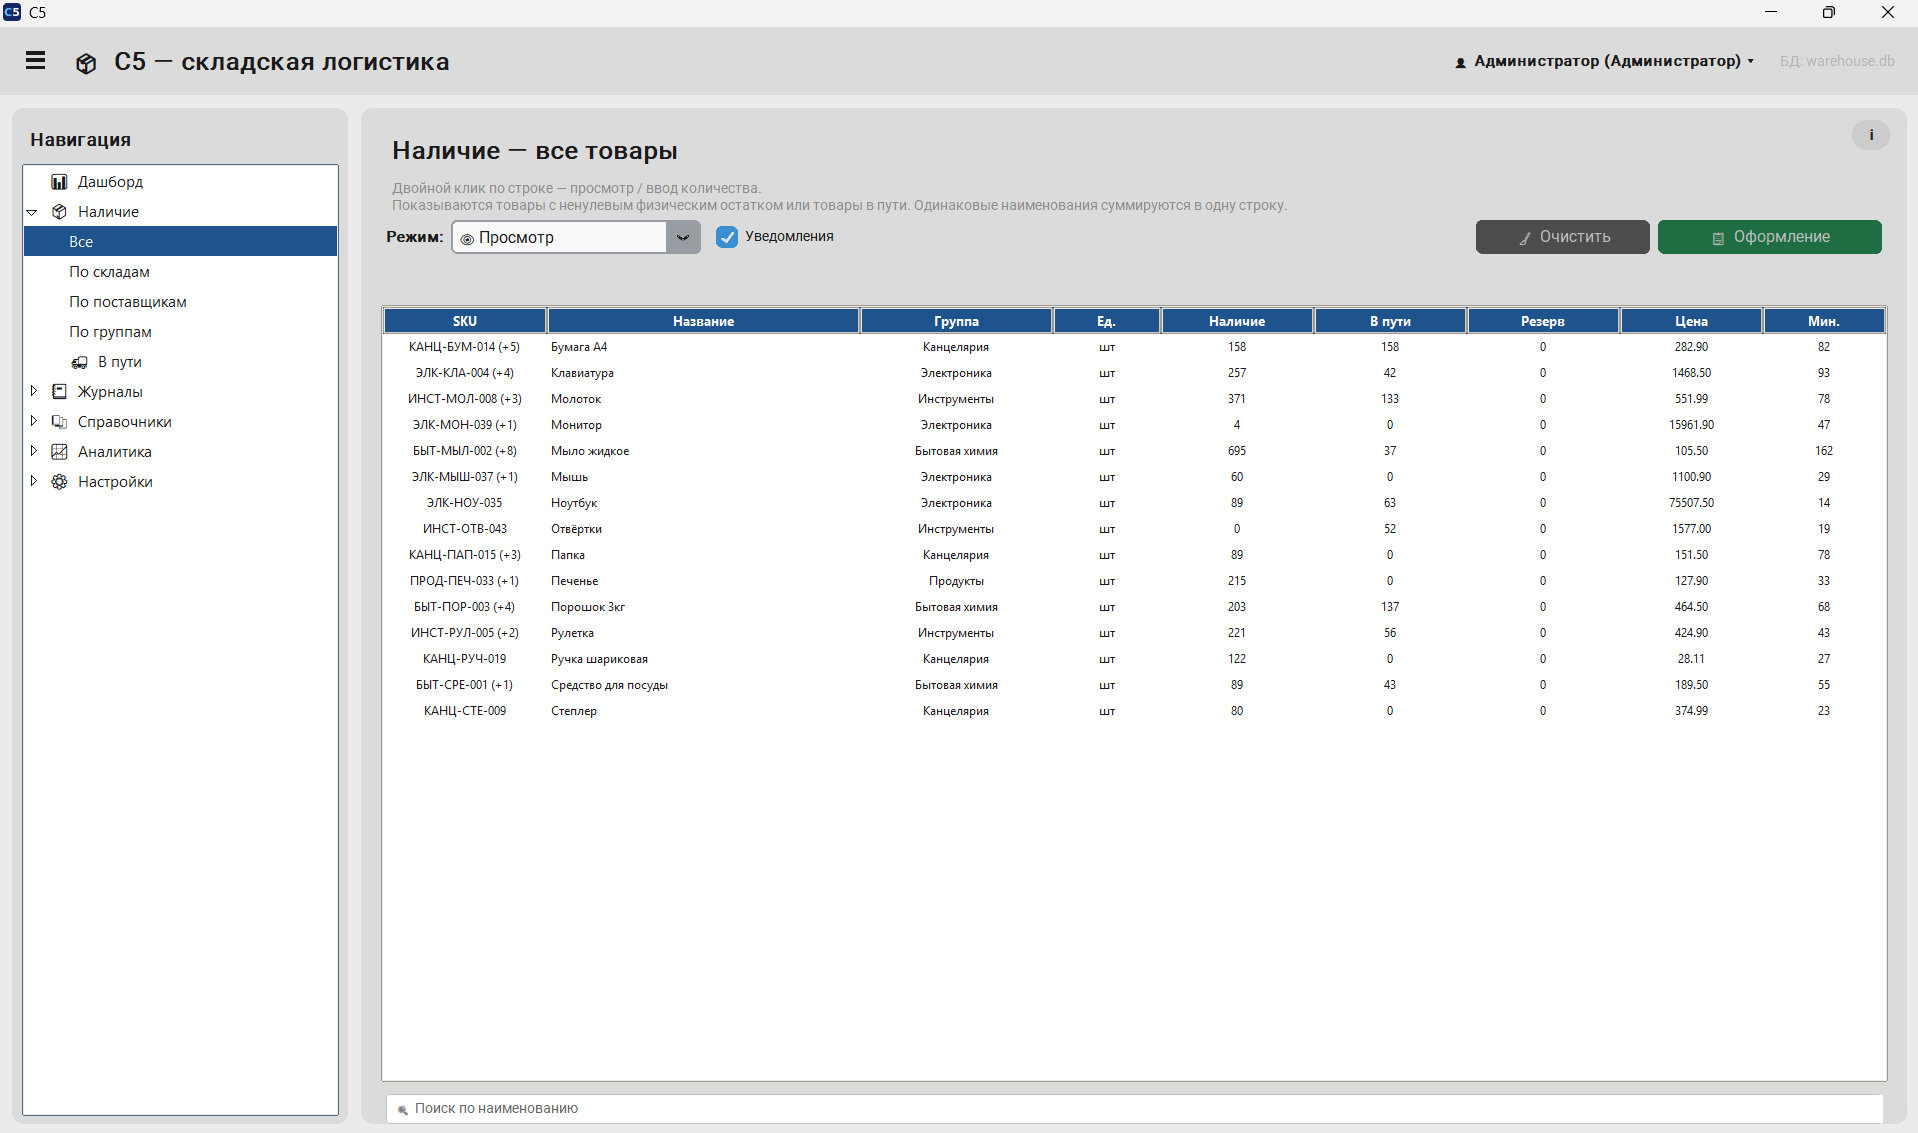Screen dimensions: 1918x1133
Task: Focus the search by name field
Action: [x=1134, y=1108]
